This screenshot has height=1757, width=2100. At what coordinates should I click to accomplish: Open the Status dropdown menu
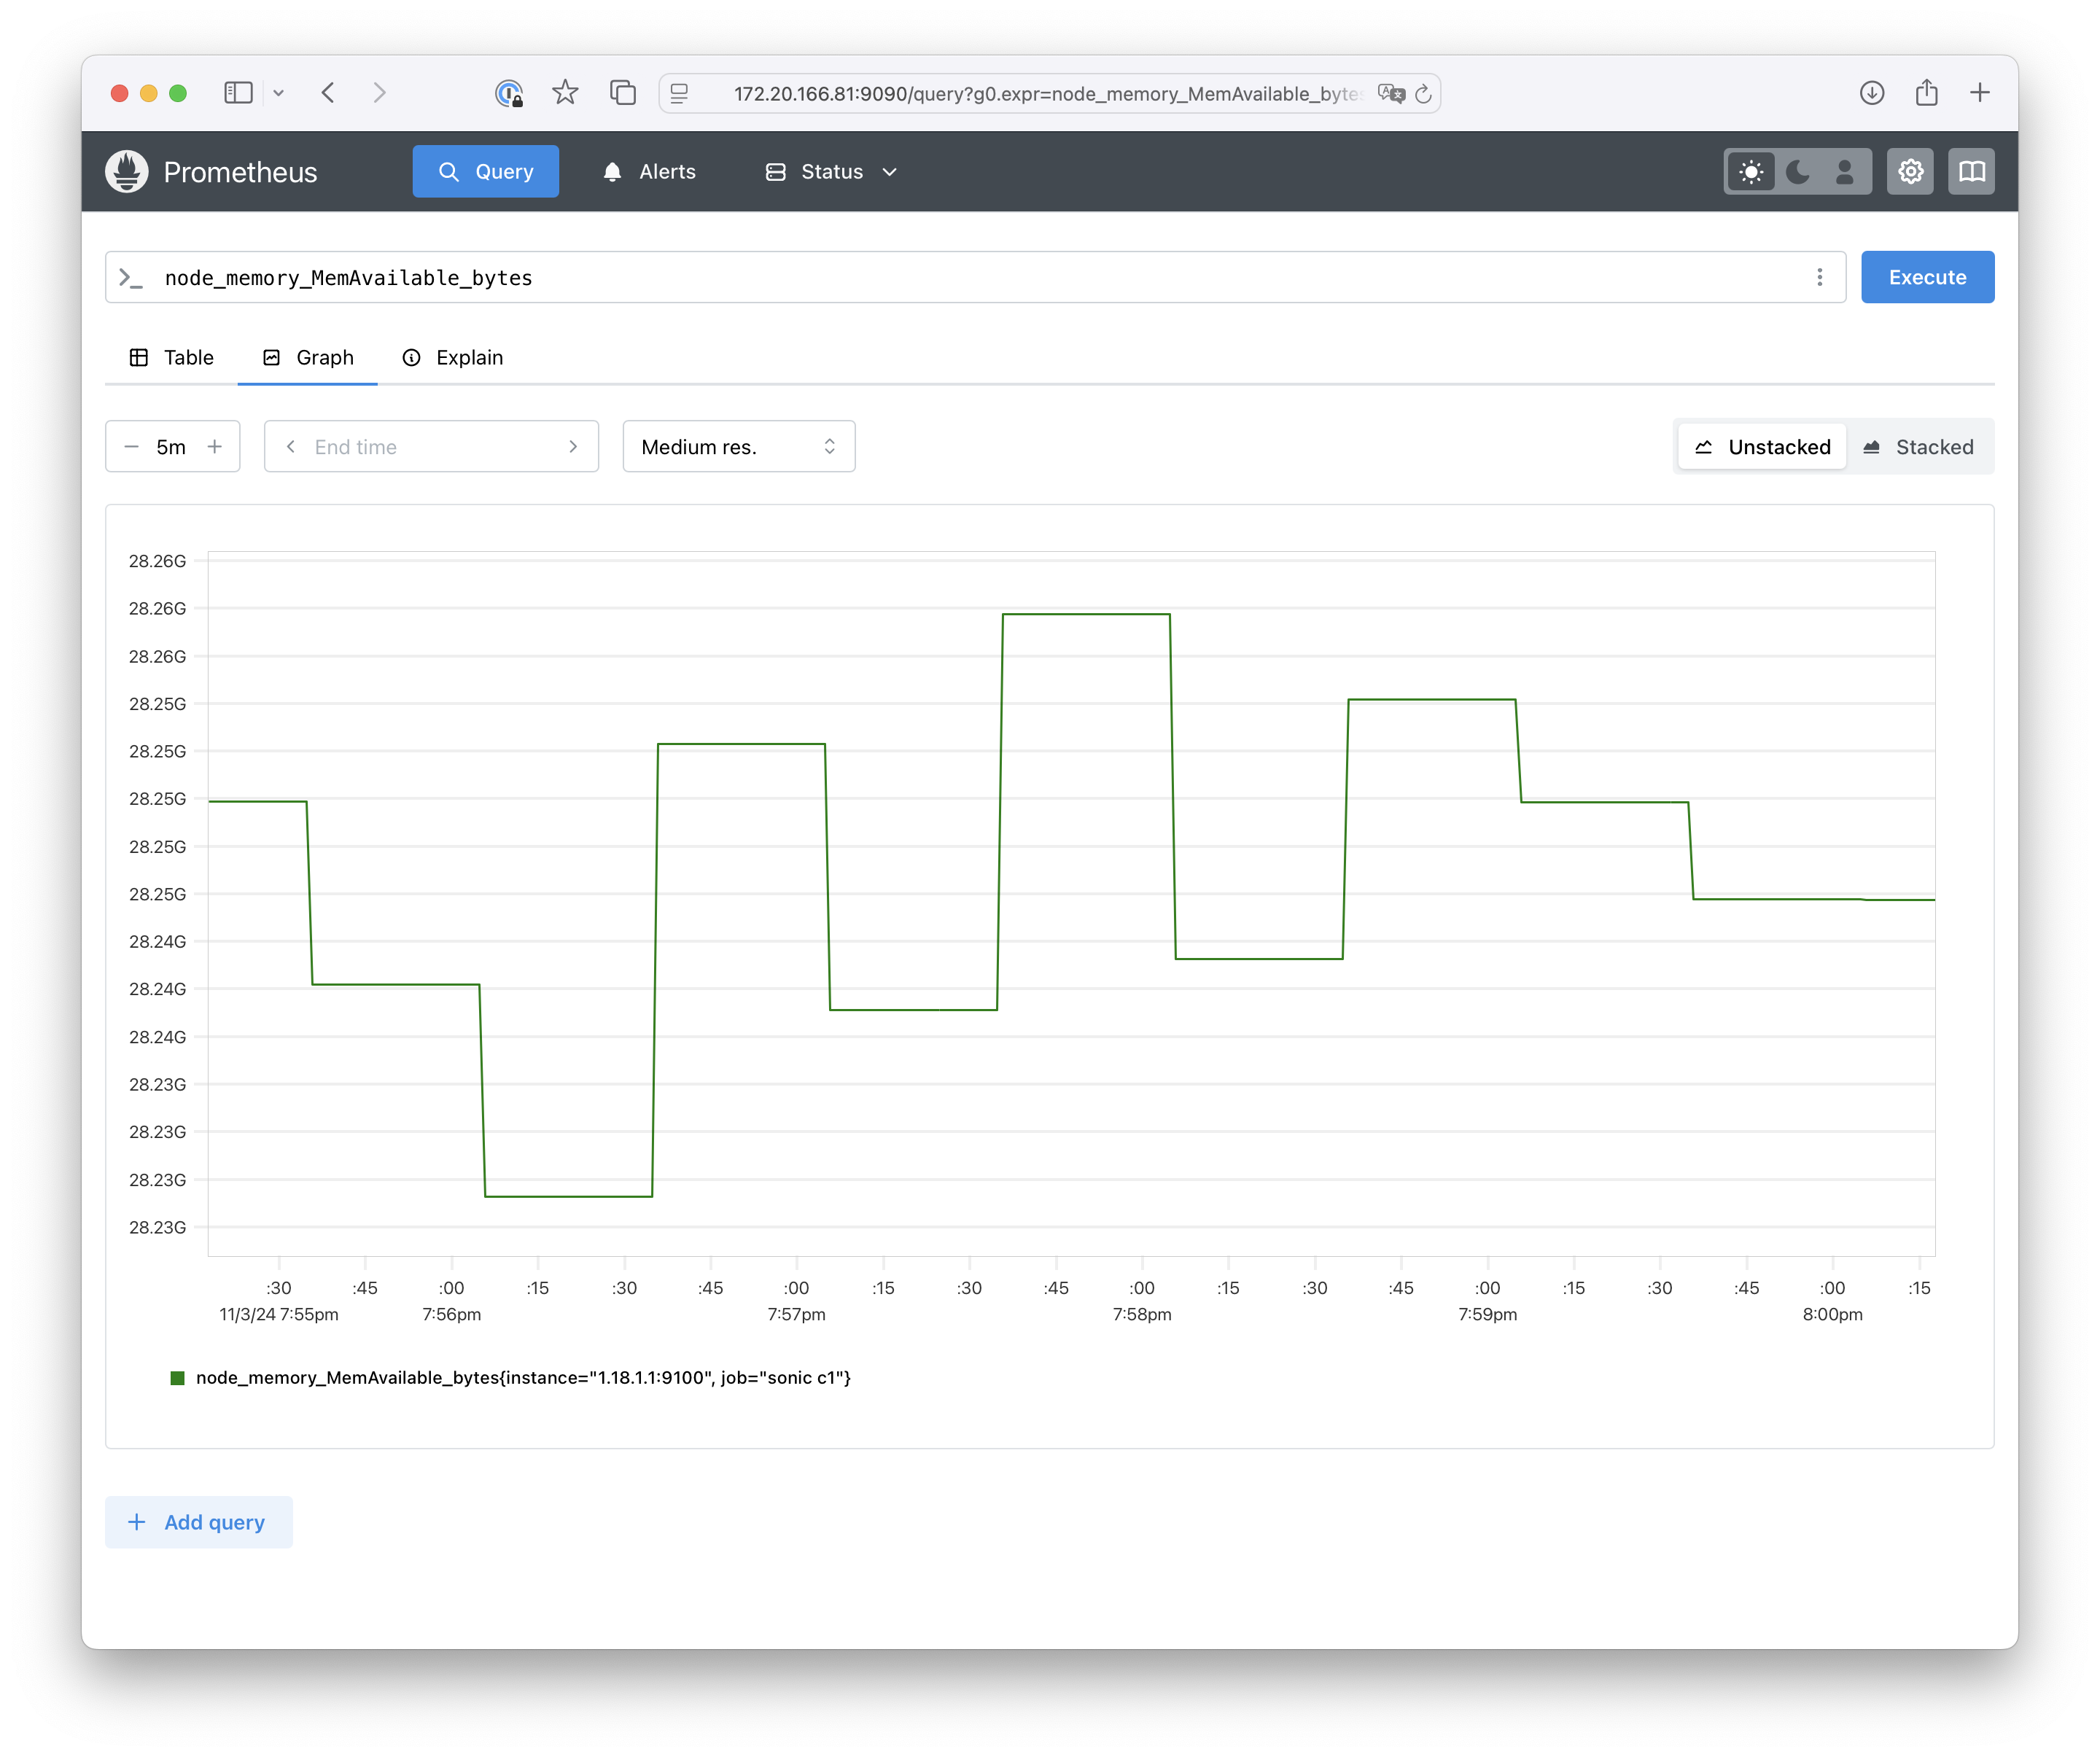[830, 171]
